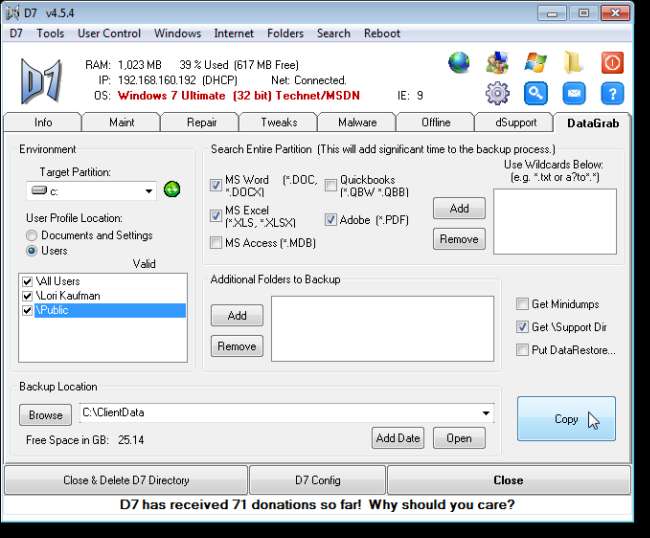650x538 pixels.
Task: Open the Tools menu
Action: click(50, 33)
